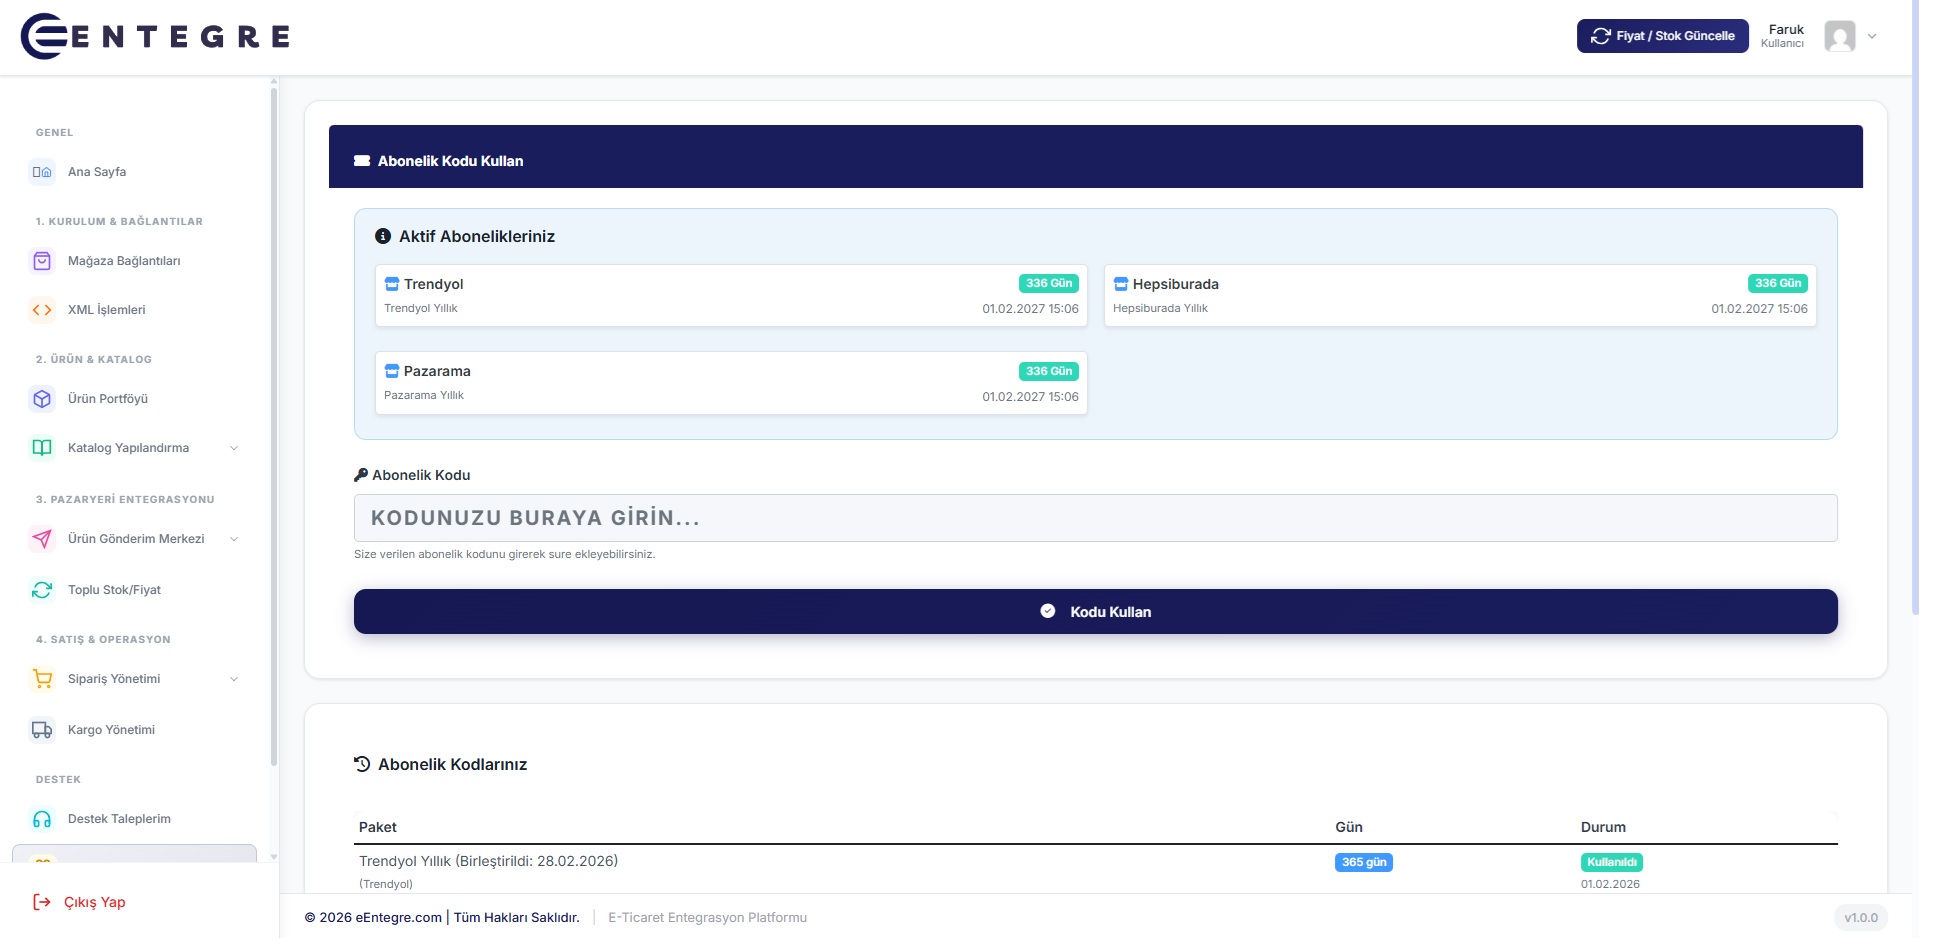Click the Gün column header
Screen dimensions: 1950x951
tap(1349, 827)
